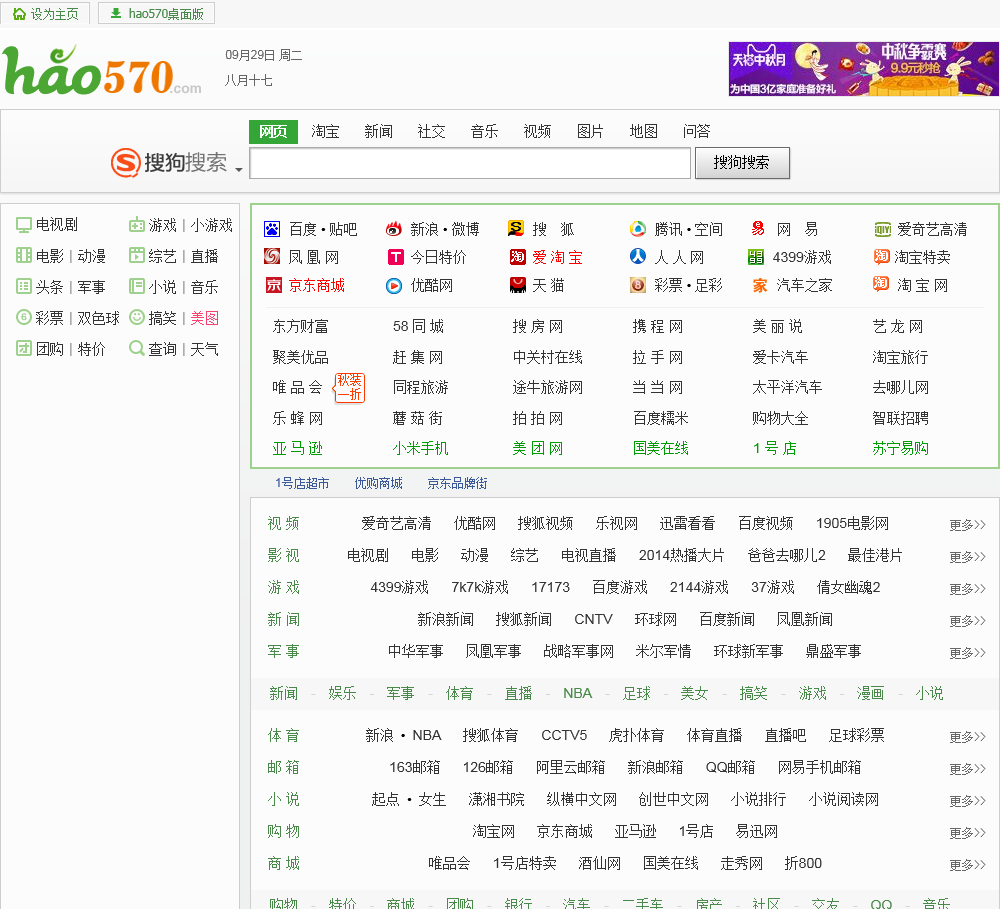Open the 中秋 festival banner ad
This screenshot has width=1000, height=909.
[864, 69]
